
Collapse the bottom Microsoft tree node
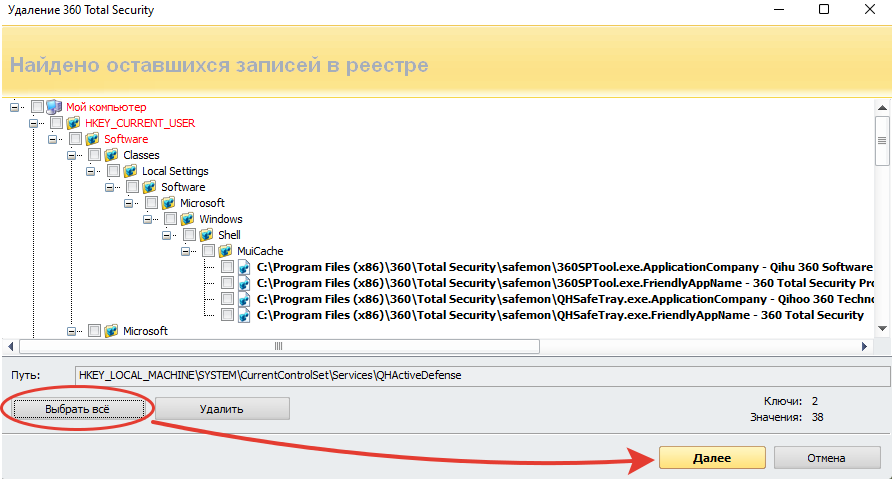coord(71,331)
